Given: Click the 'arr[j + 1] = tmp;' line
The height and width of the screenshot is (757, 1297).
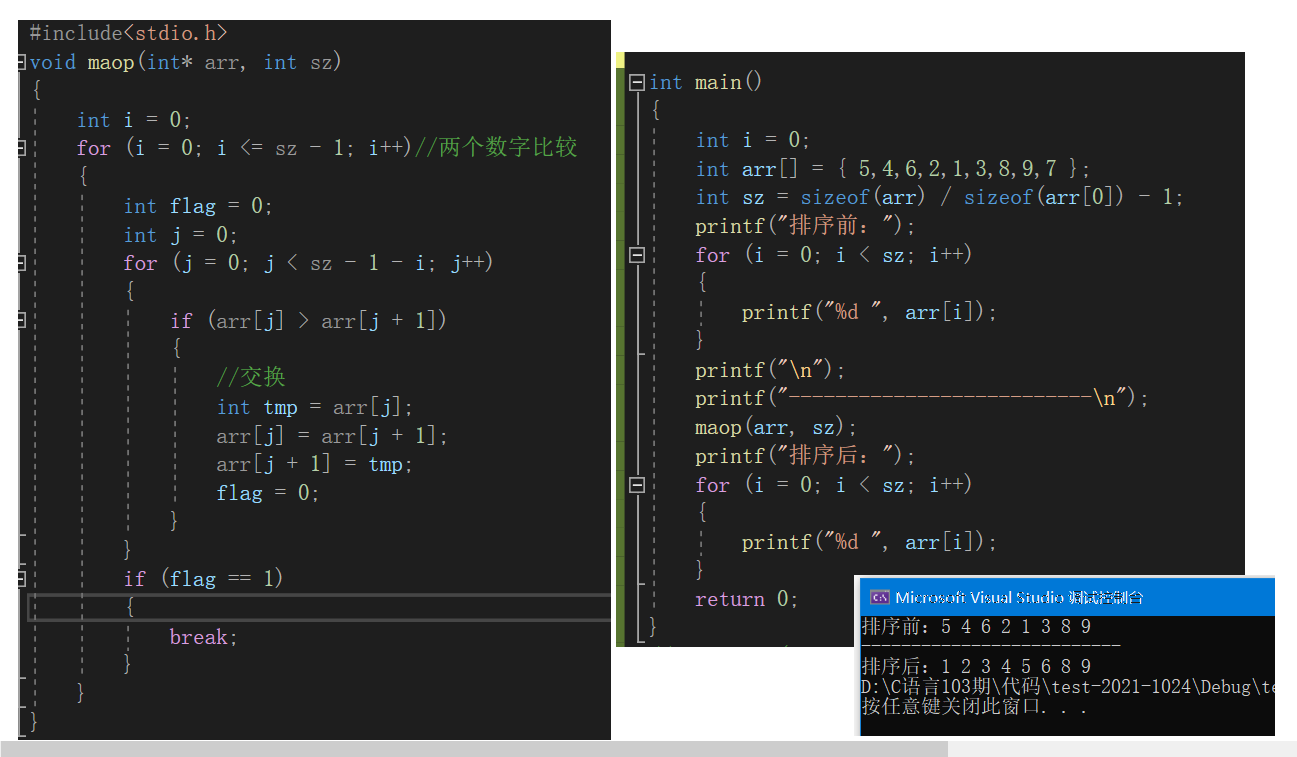Looking at the screenshot, I should (x=315, y=464).
